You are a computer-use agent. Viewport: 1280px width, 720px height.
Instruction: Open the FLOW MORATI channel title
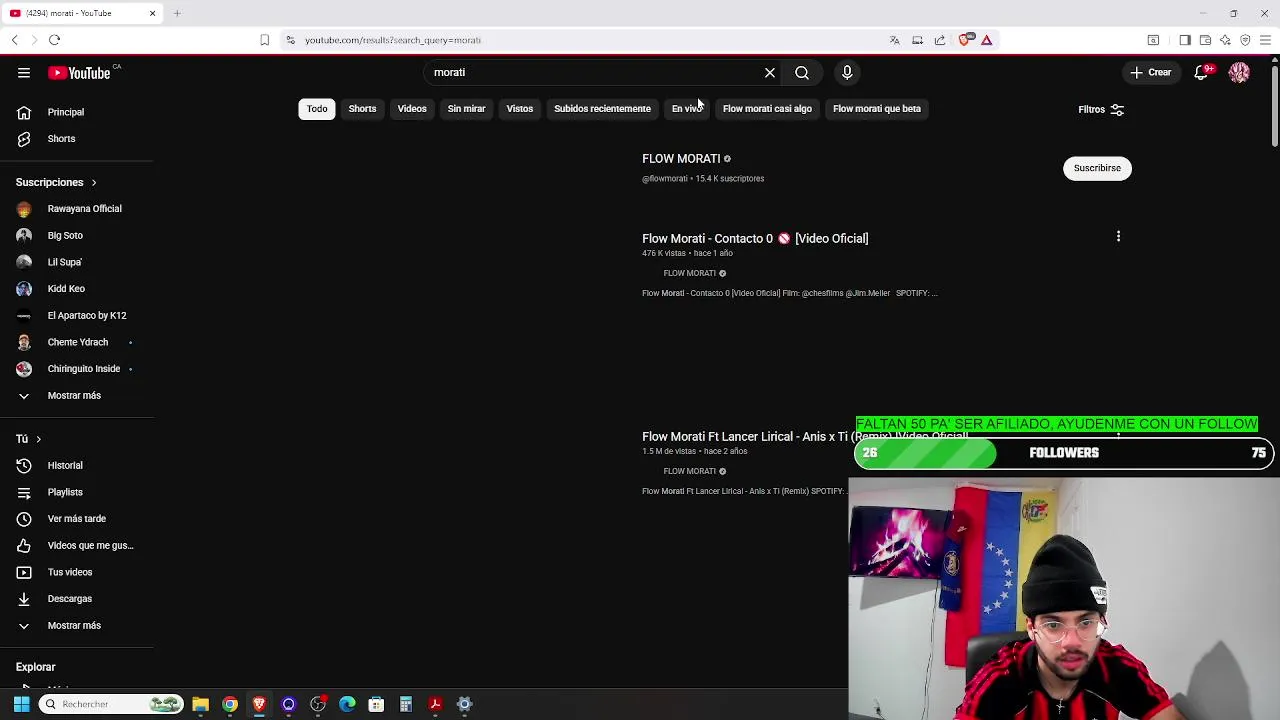click(681, 159)
